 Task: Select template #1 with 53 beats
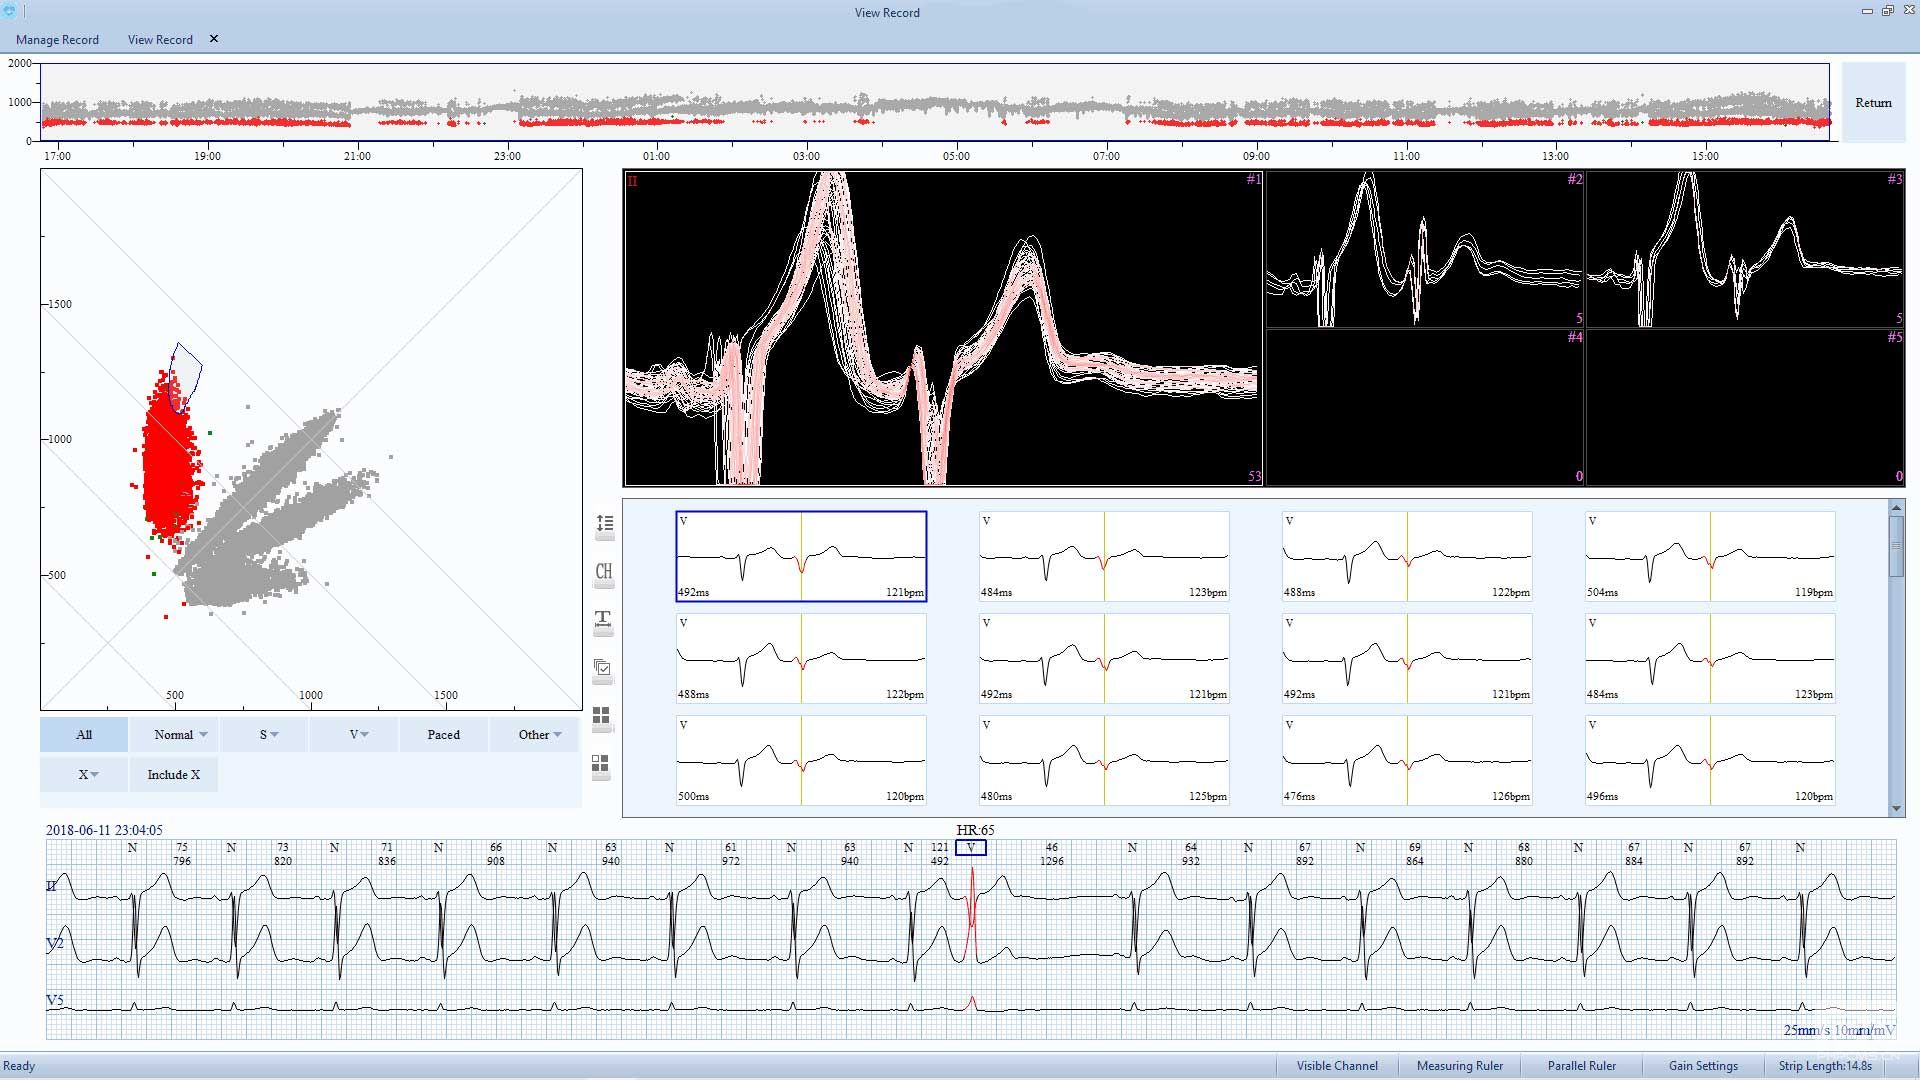[943, 328]
